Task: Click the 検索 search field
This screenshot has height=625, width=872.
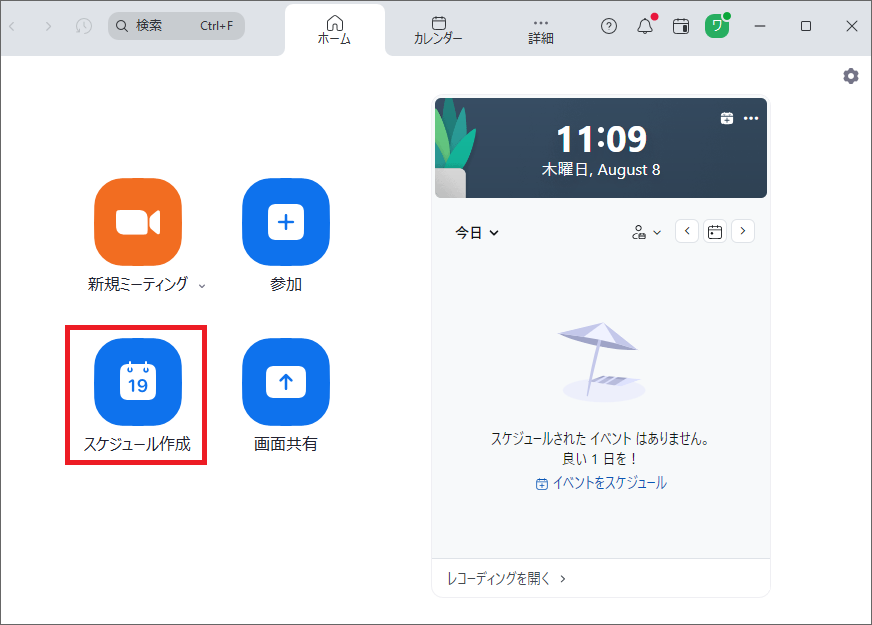Action: [176, 26]
